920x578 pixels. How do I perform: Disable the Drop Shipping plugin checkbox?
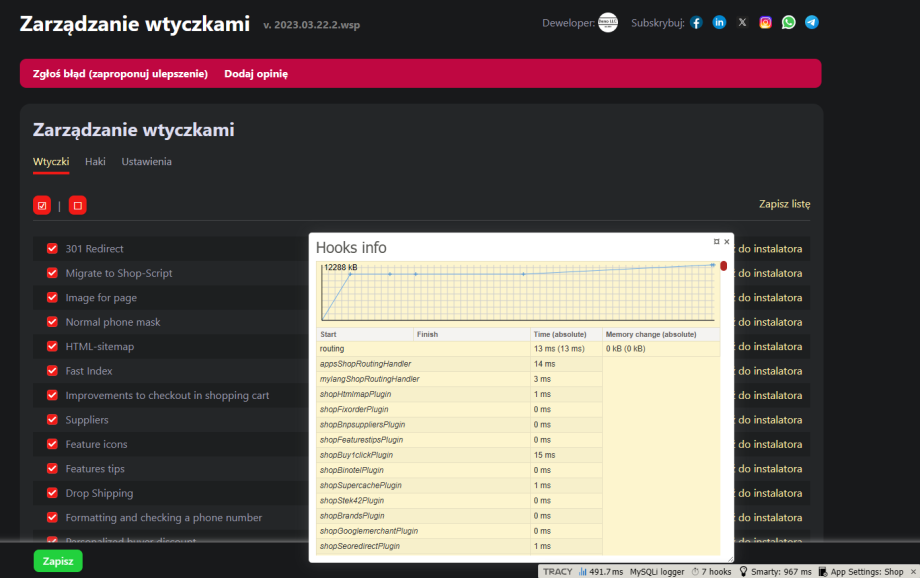coord(52,493)
